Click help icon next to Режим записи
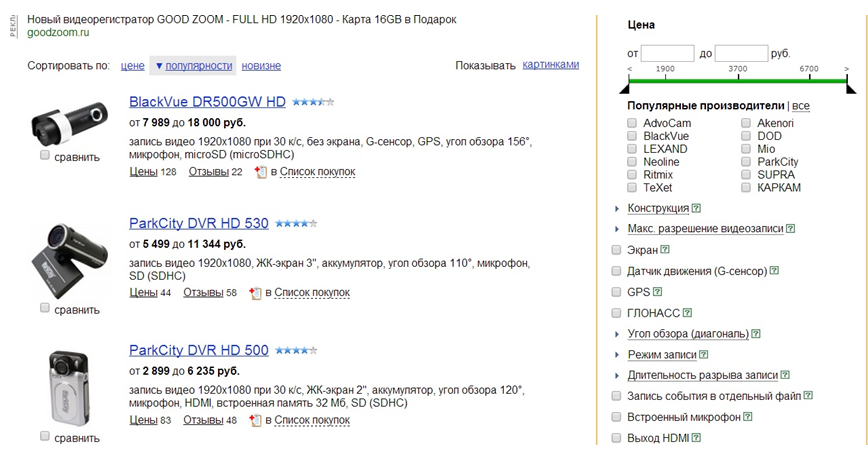Viewport: 868px width, 450px height. coord(704,354)
